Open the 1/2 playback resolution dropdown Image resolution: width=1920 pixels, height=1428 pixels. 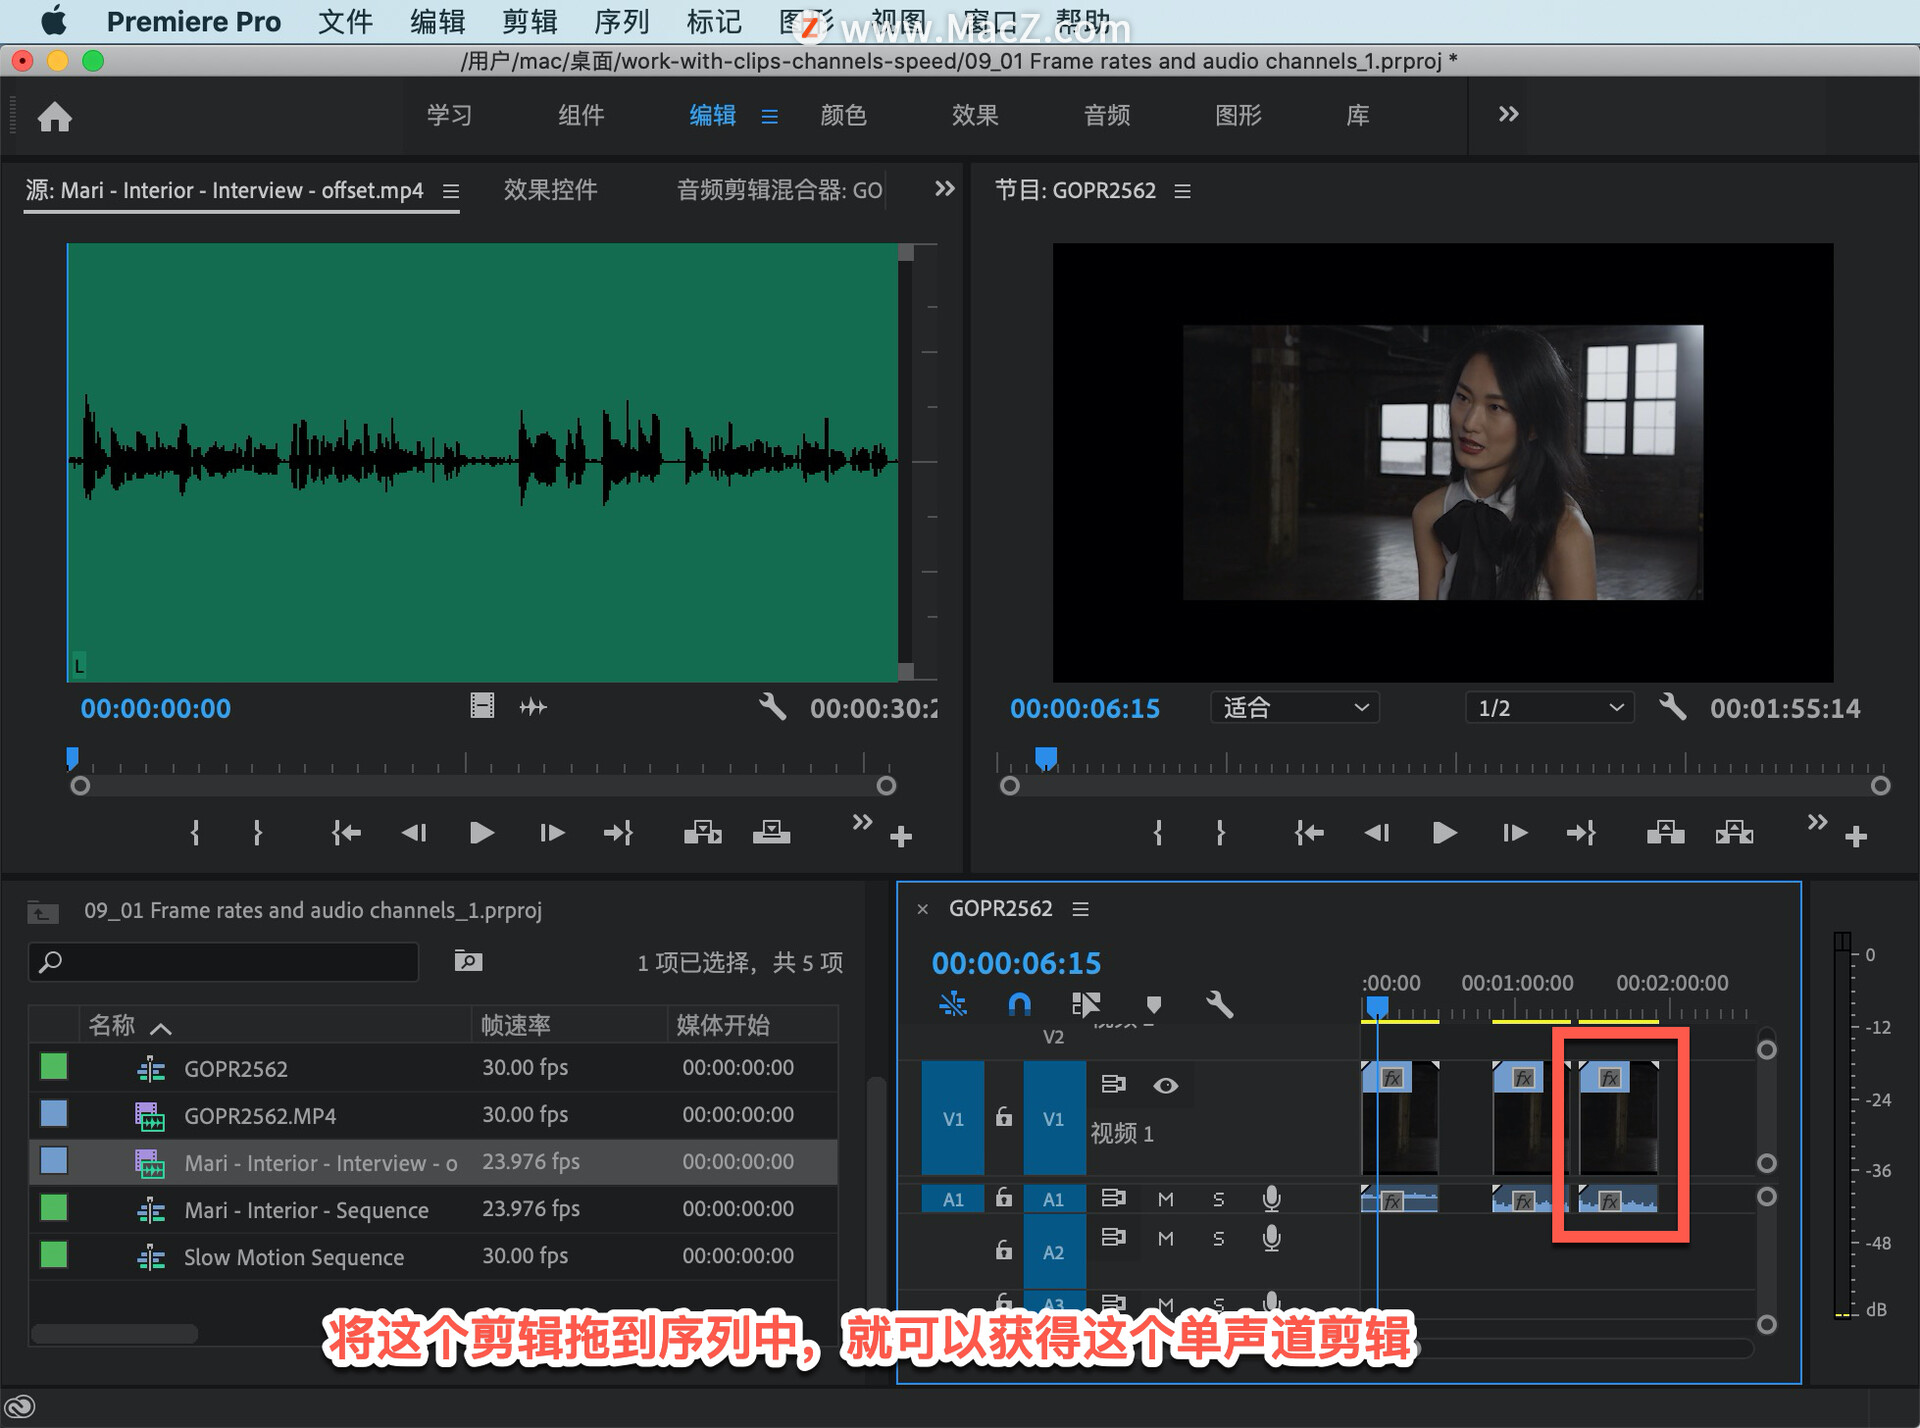(1549, 708)
